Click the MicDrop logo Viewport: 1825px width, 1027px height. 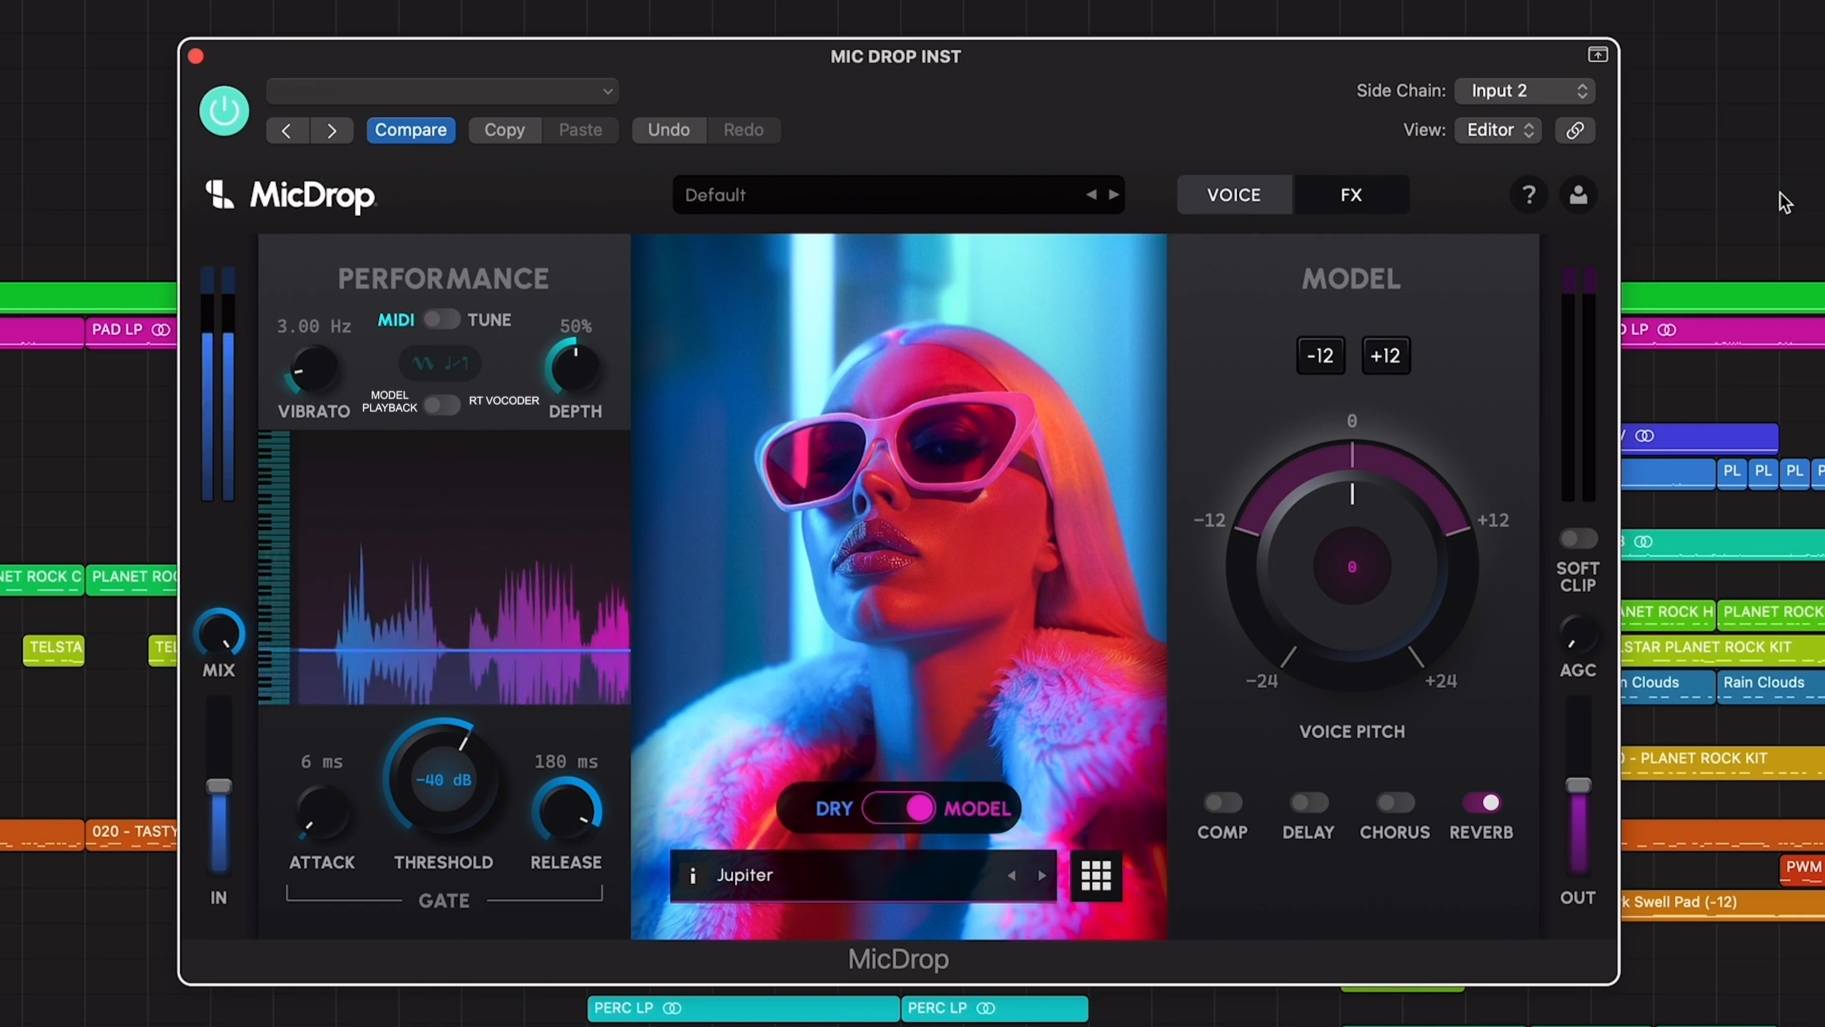pyautogui.click(x=290, y=196)
